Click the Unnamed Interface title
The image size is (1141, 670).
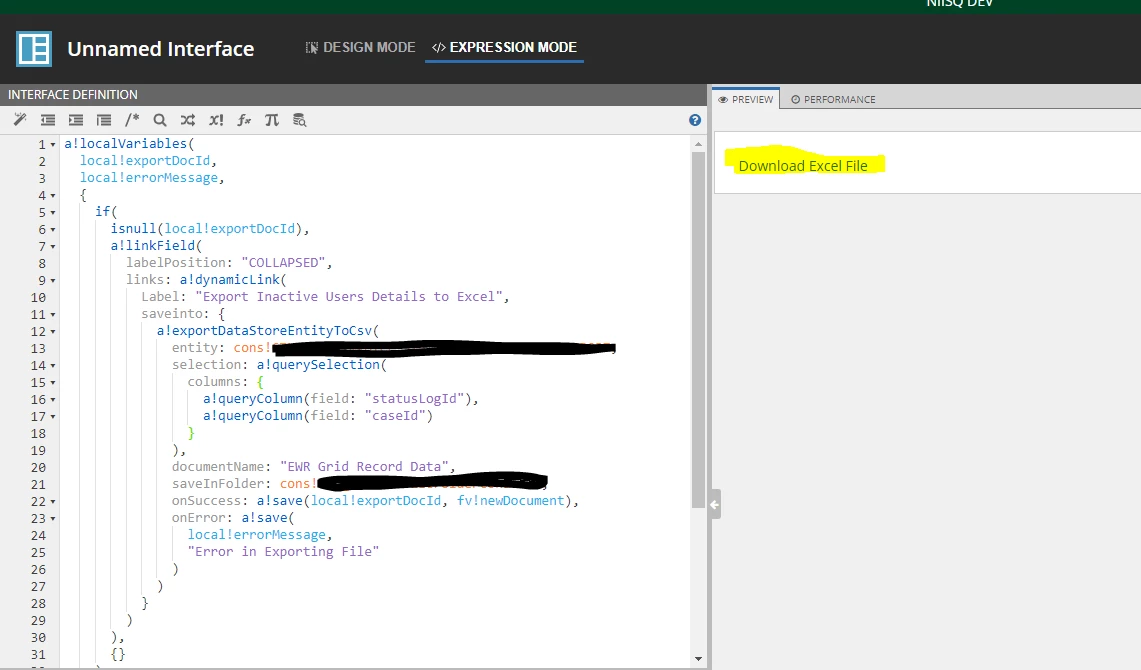point(161,49)
